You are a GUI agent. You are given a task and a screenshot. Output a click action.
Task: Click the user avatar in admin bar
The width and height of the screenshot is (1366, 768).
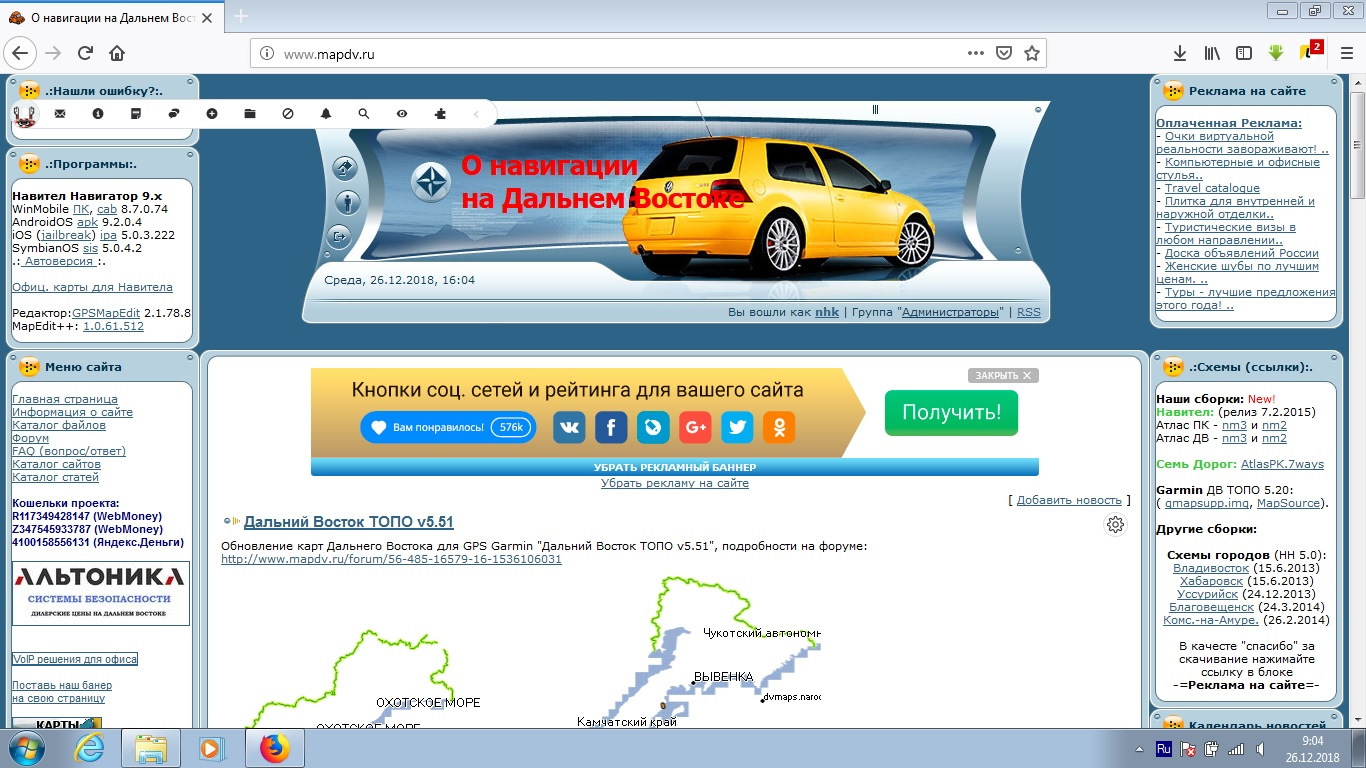[x=25, y=114]
